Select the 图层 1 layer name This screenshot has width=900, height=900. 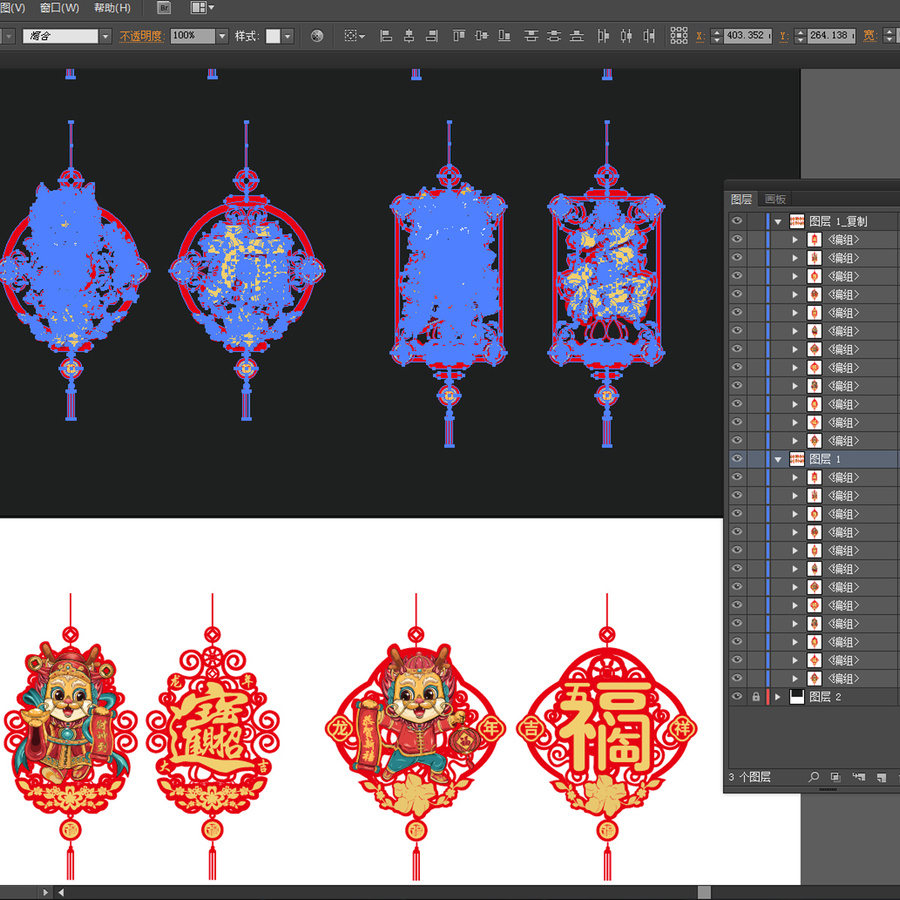825,459
